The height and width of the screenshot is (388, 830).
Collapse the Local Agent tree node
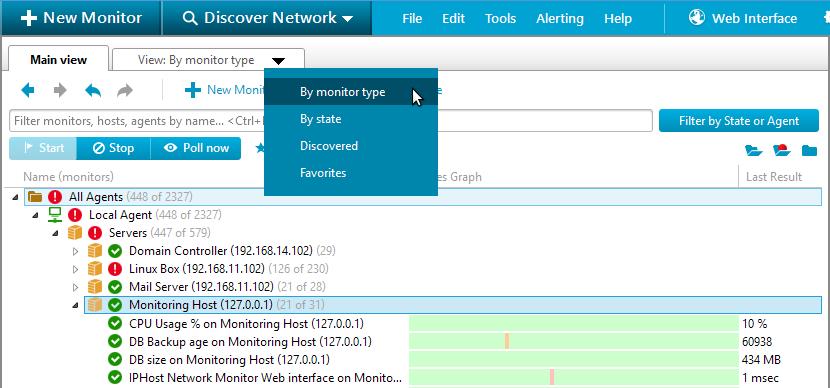35,215
